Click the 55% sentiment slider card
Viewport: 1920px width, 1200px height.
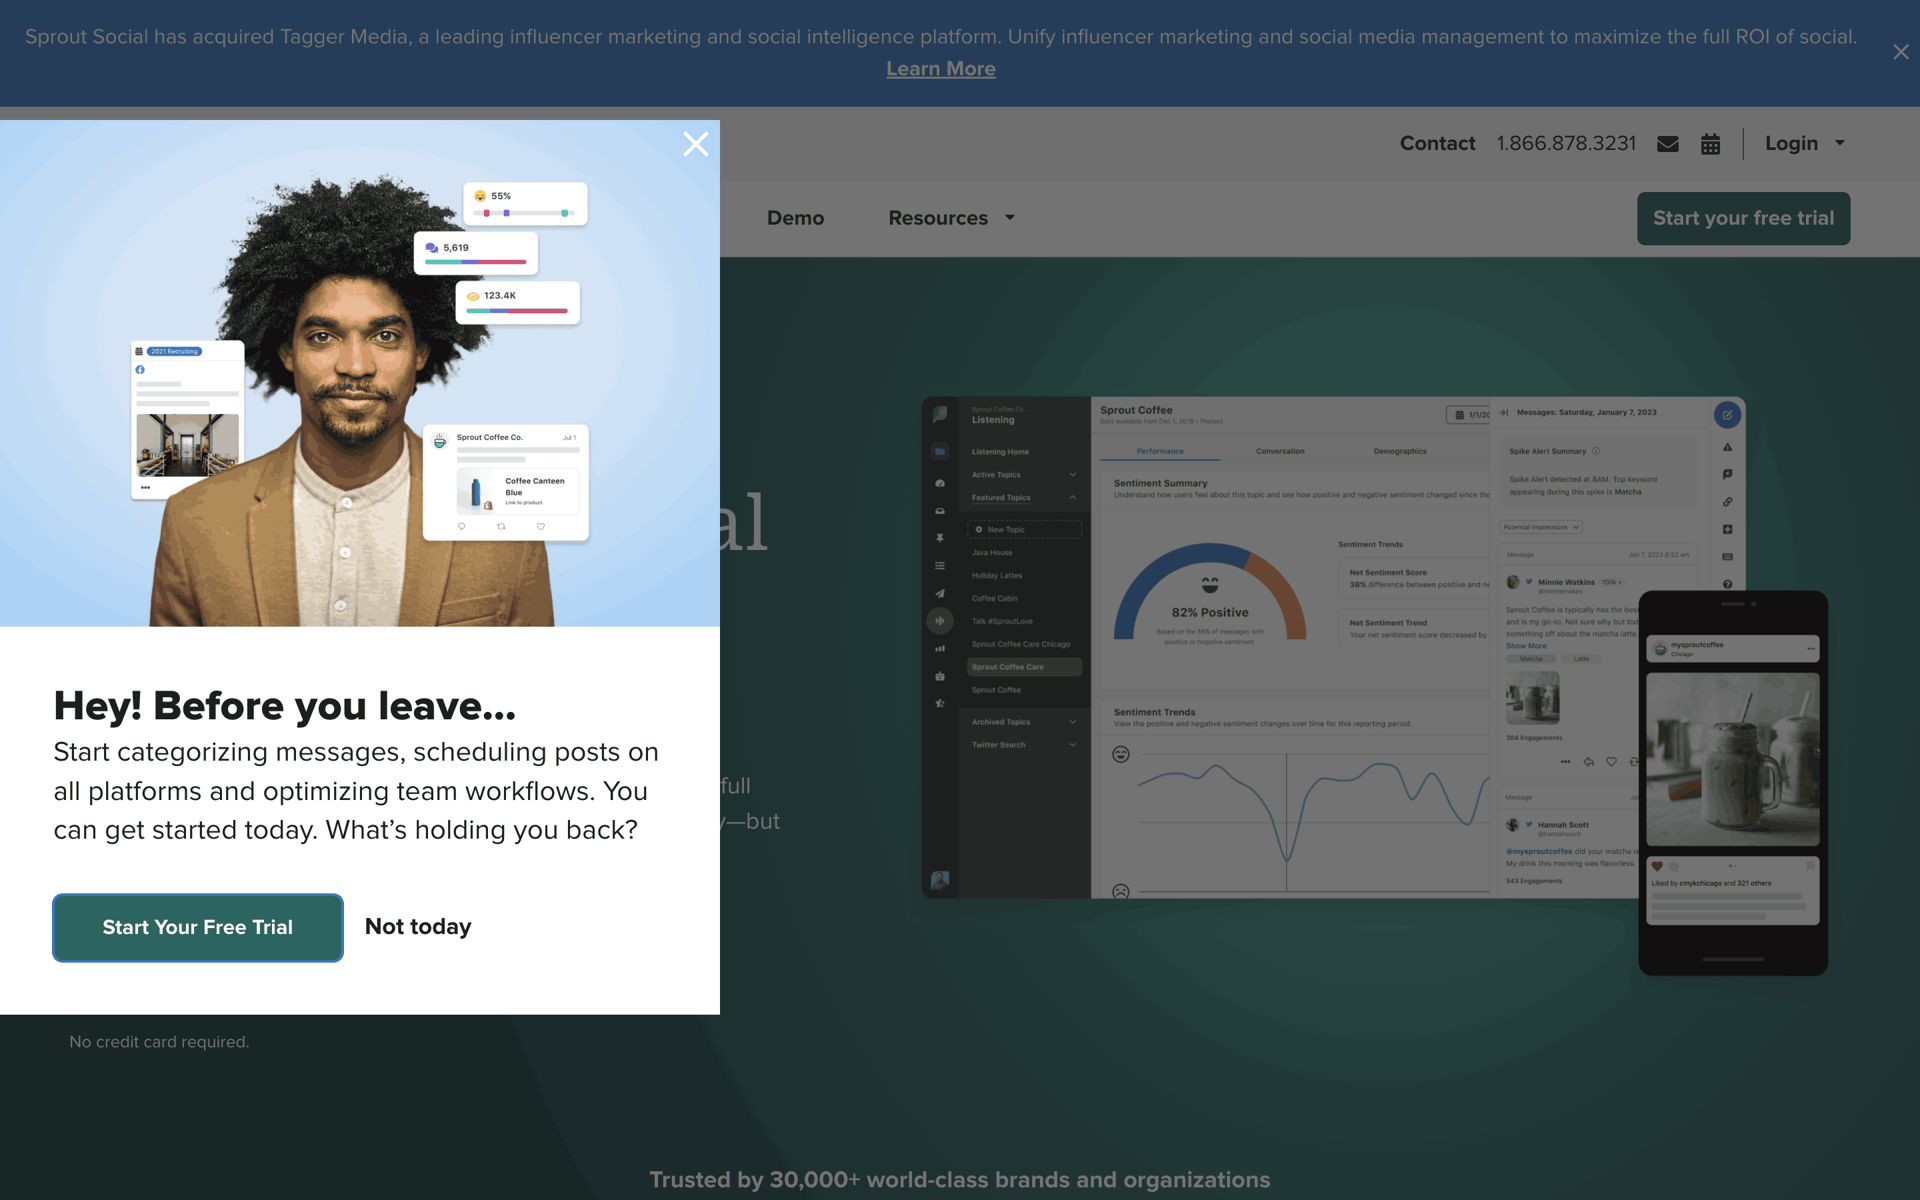pos(525,203)
